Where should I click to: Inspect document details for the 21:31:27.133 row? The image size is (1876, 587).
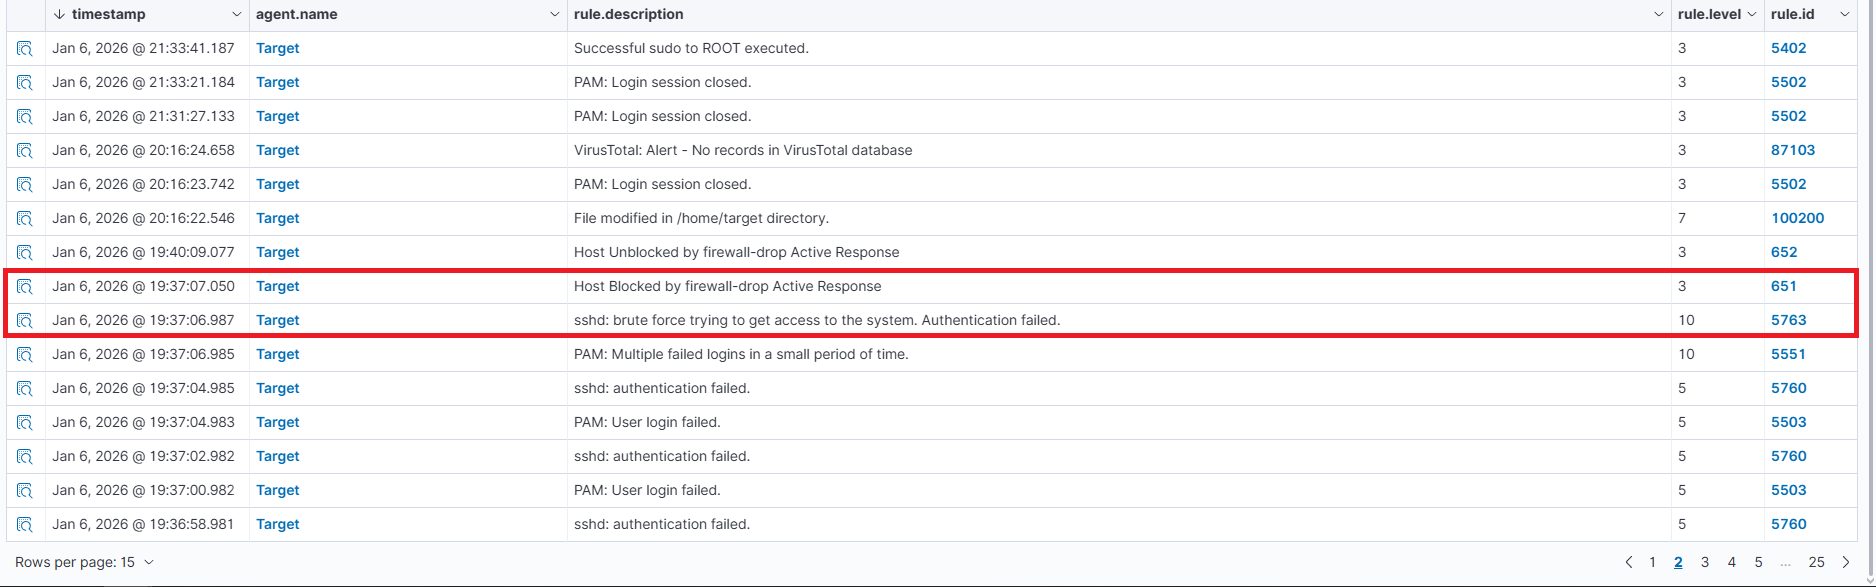(x=25, y=116)
